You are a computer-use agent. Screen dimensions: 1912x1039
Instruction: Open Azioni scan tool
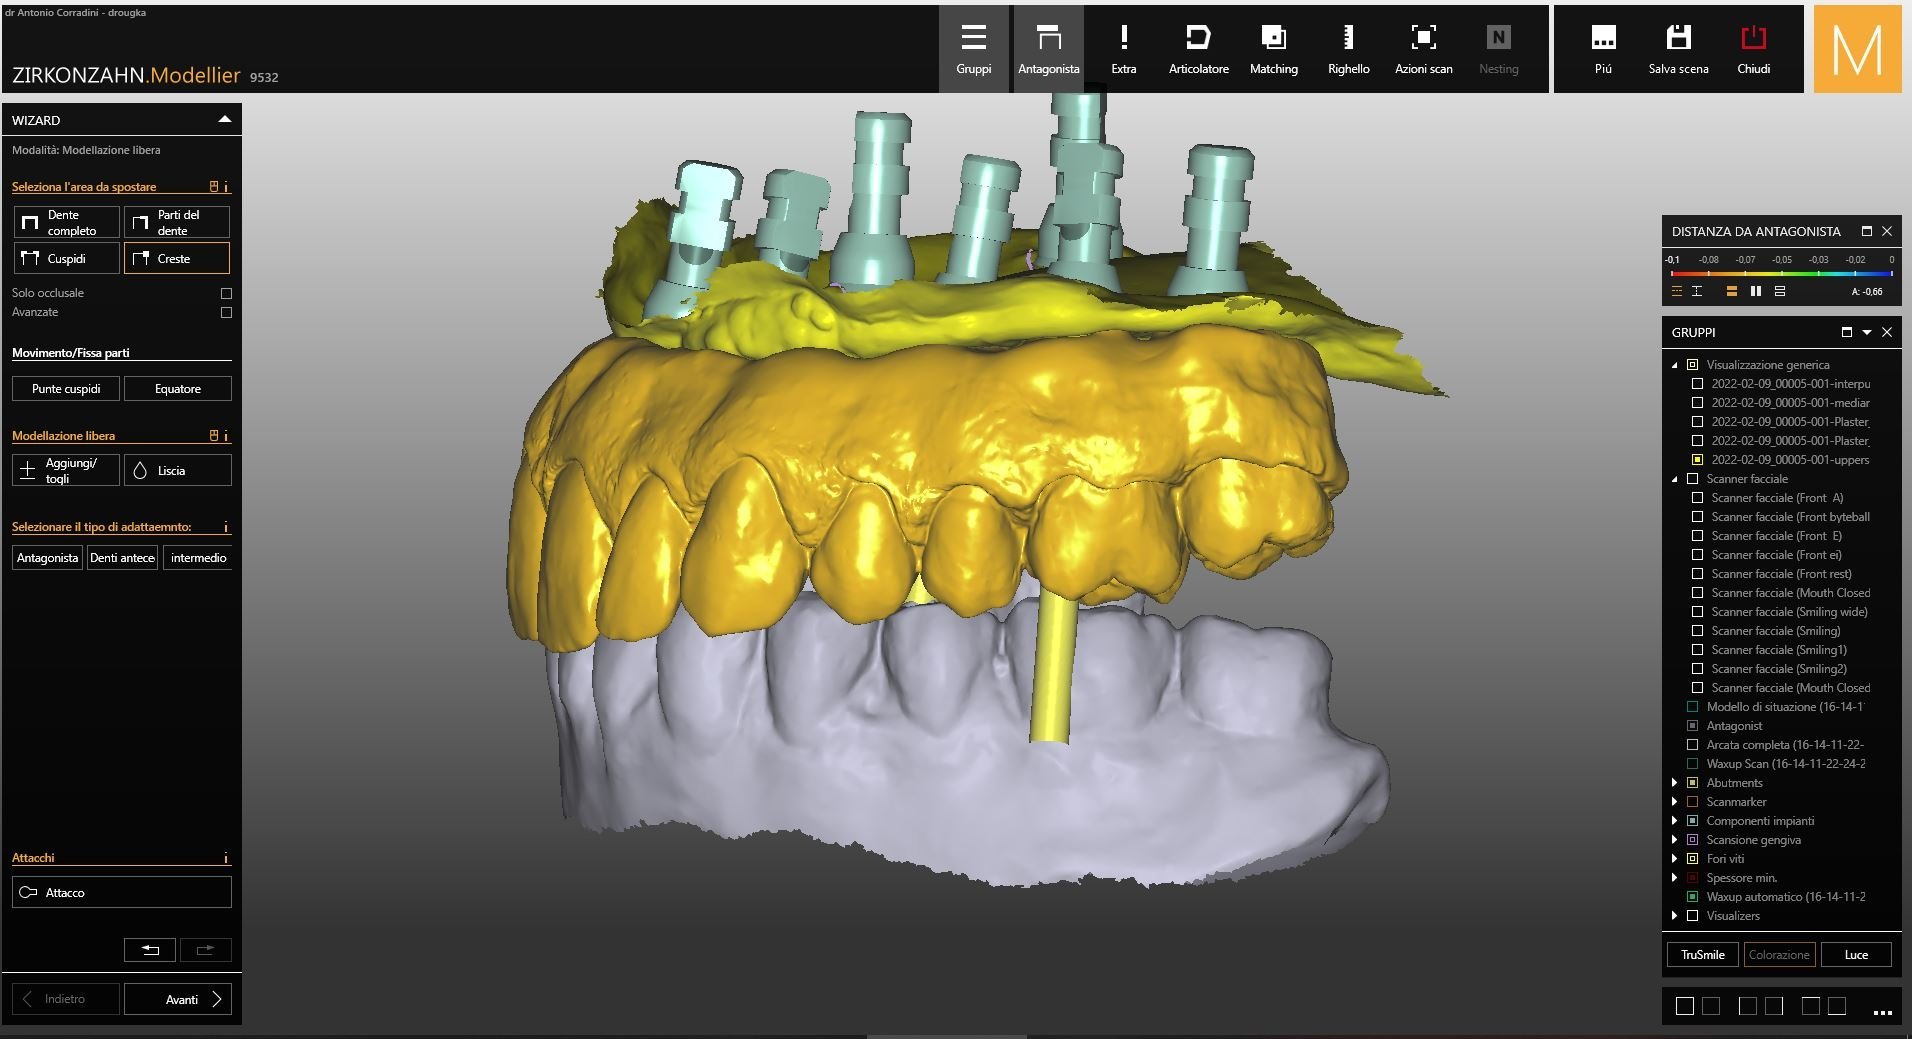point(1423,49)
